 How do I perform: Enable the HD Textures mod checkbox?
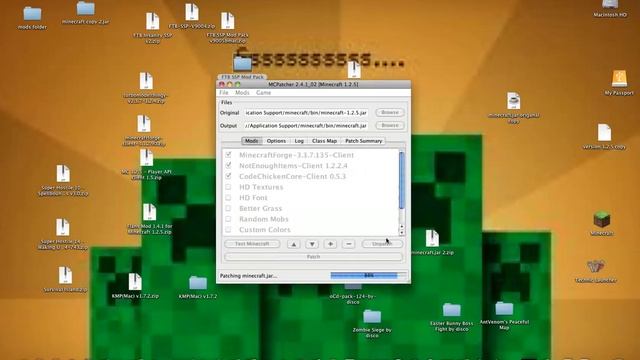[229, 187]
